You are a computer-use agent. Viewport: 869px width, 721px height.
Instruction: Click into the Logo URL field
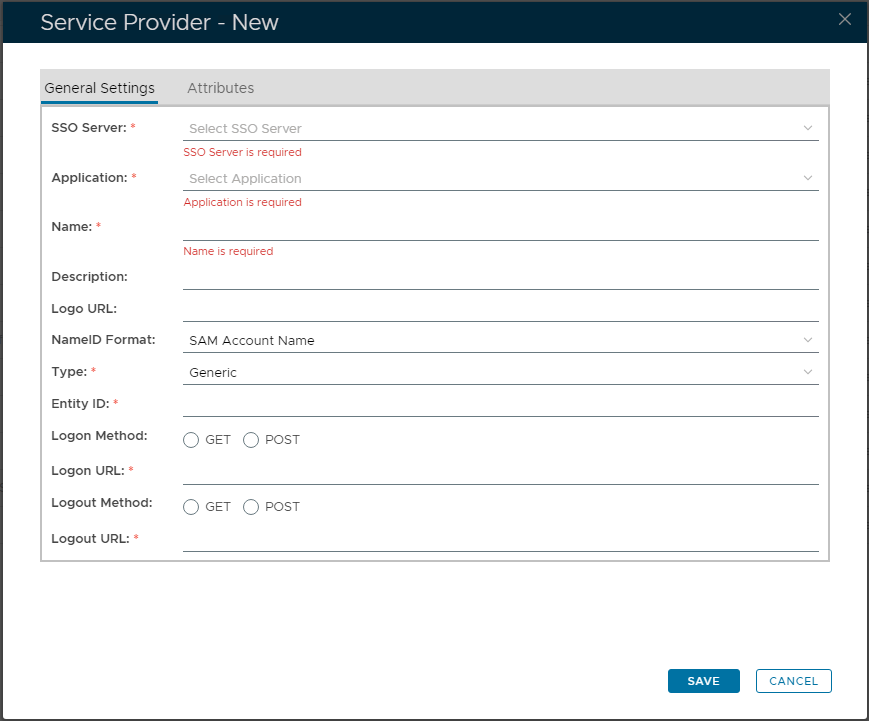click(500, 309)
